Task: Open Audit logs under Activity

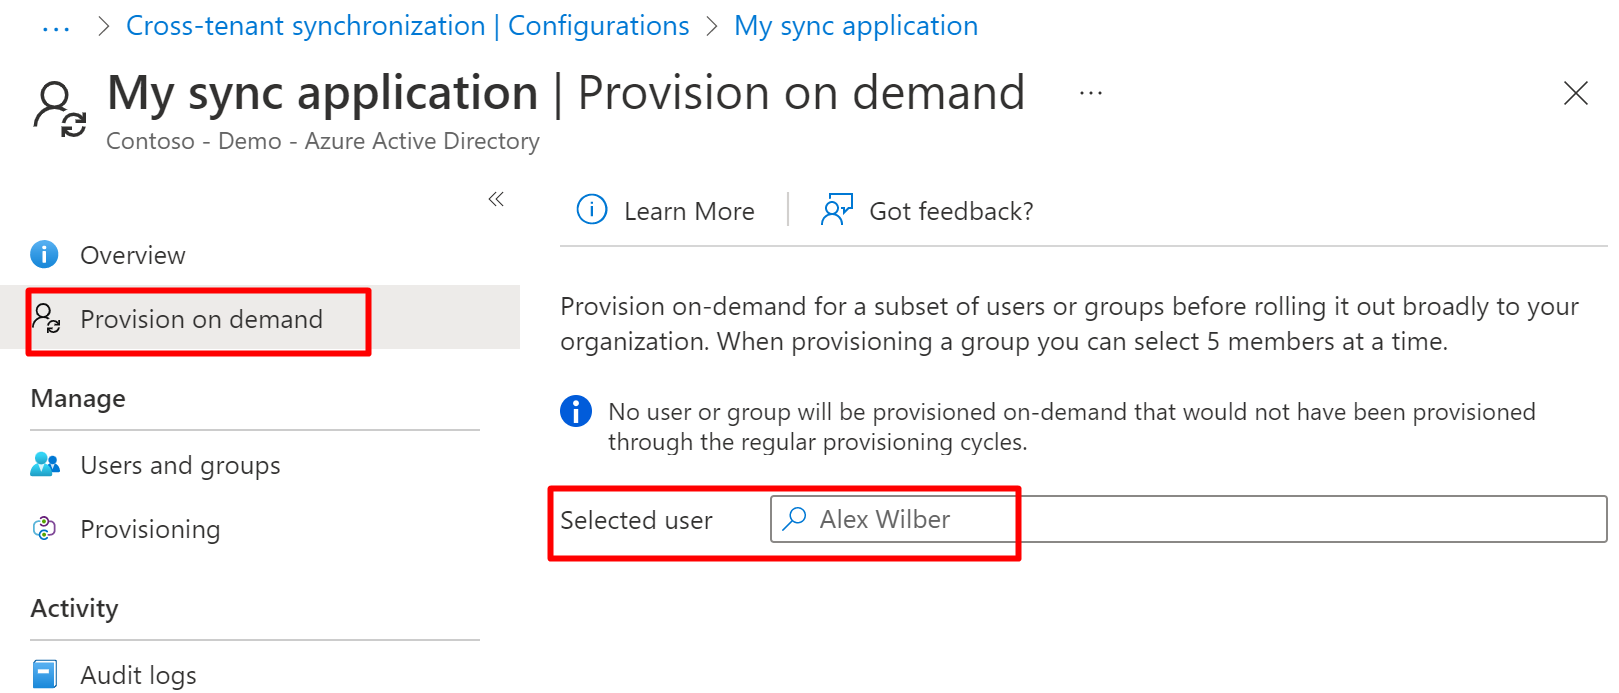Action: [138, 676]
